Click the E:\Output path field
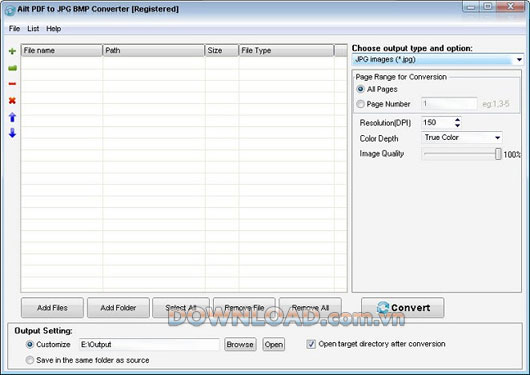This screenshot has height=375, width=530. pos(149,344)
